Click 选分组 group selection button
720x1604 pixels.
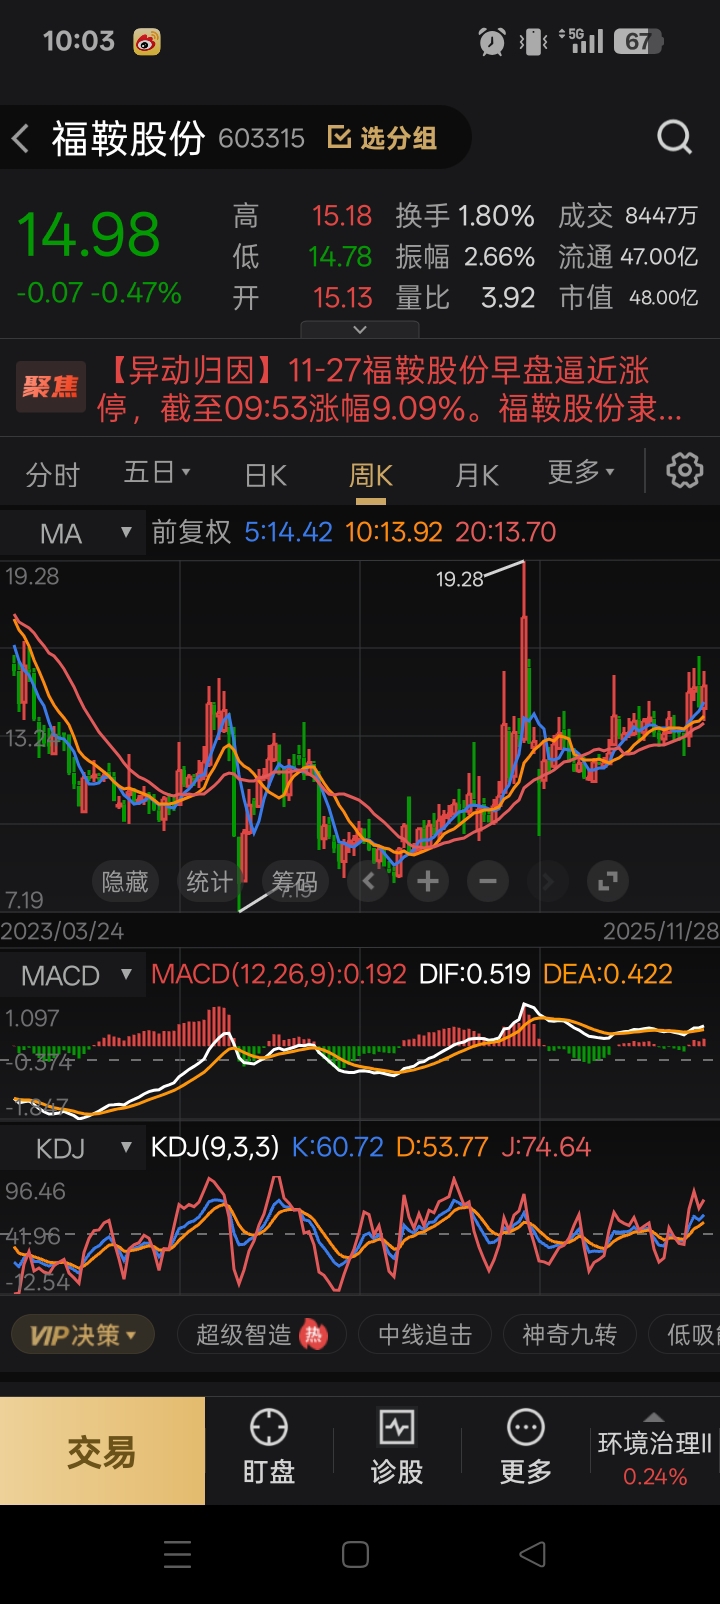(x=383, y=138)
